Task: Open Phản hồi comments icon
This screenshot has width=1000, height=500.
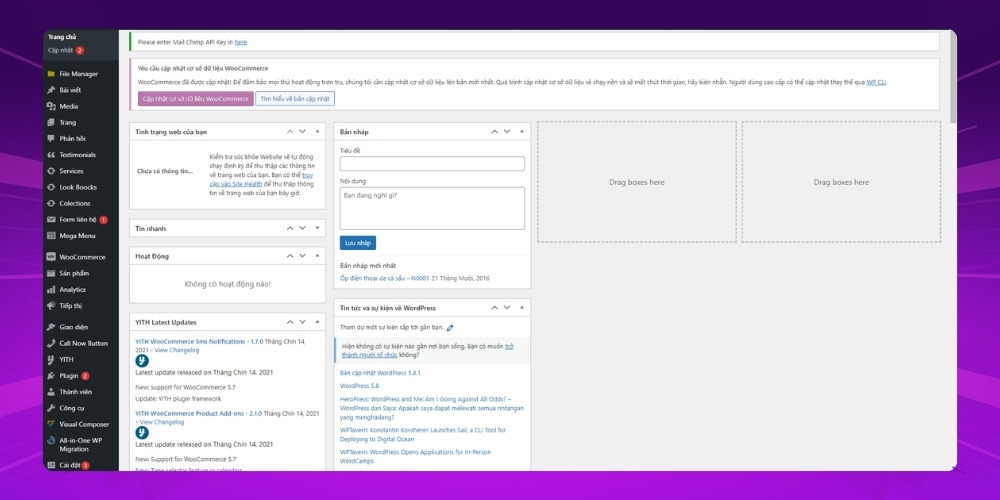Action: 51,138
